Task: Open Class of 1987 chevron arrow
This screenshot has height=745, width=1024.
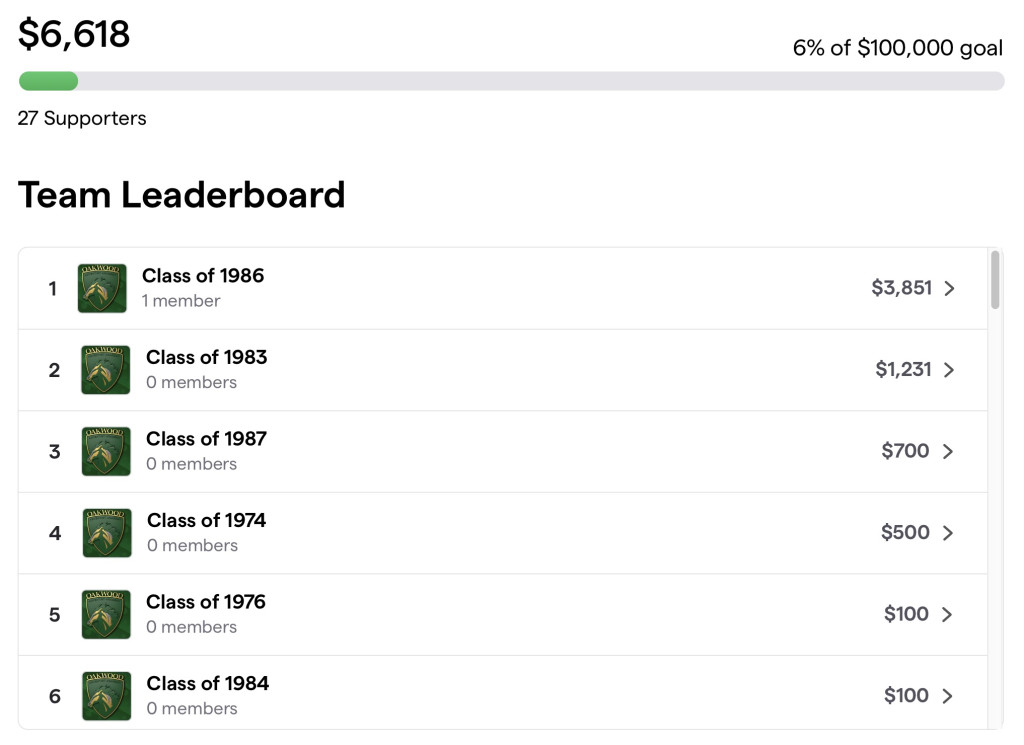Action: tap(948, 451)
